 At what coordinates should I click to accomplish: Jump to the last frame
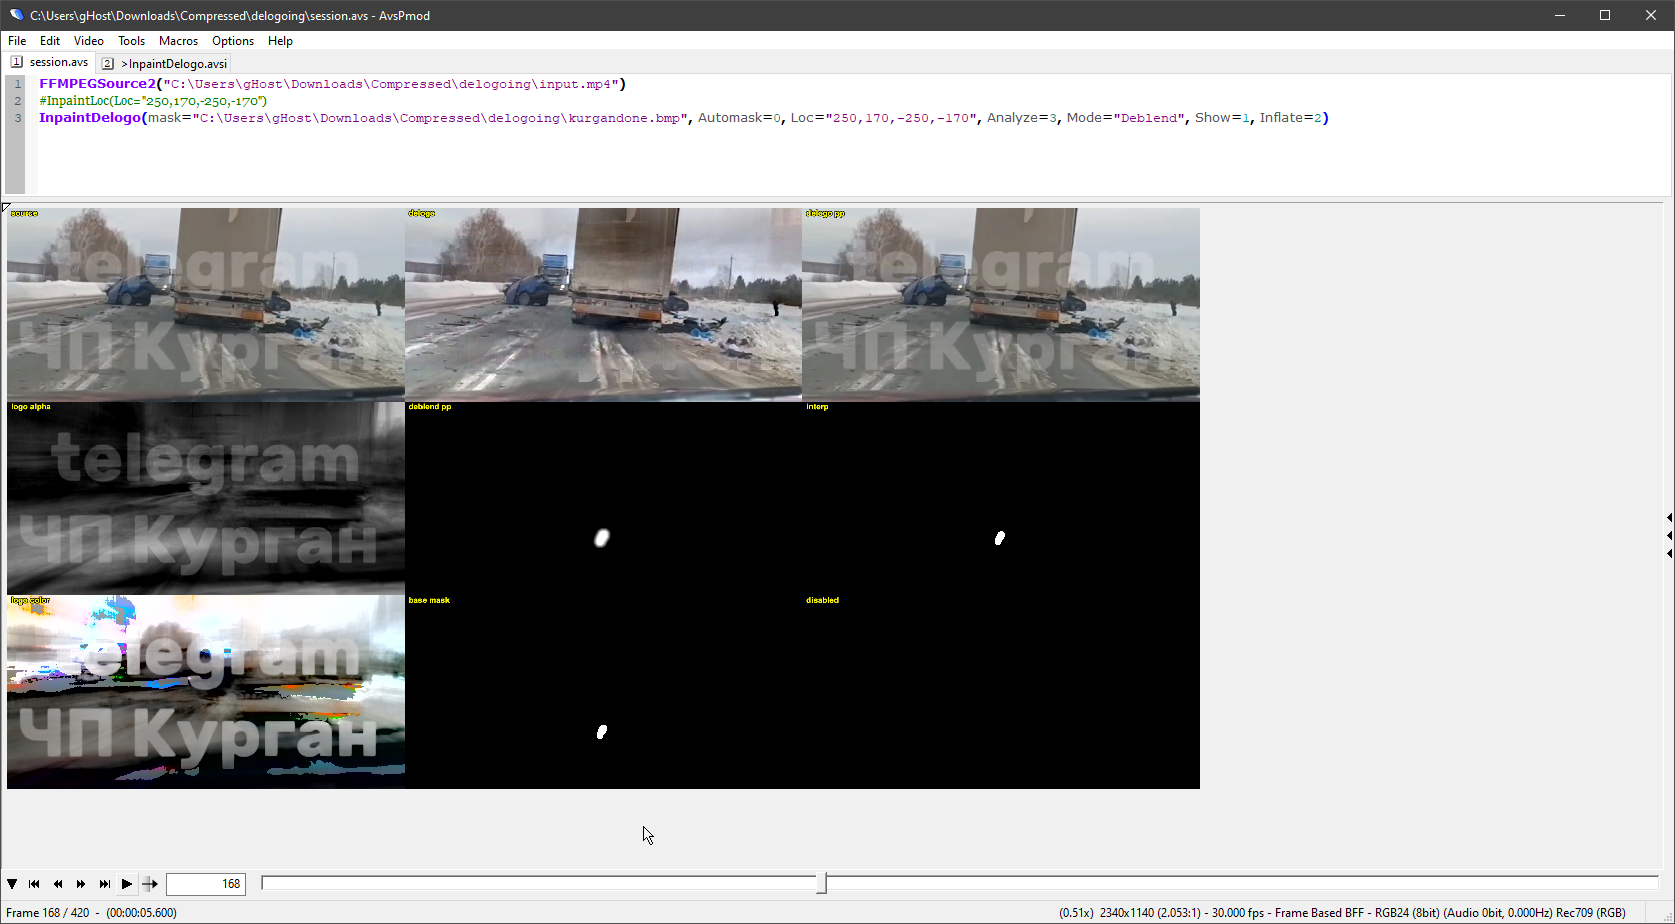click(x=104, y=884)
